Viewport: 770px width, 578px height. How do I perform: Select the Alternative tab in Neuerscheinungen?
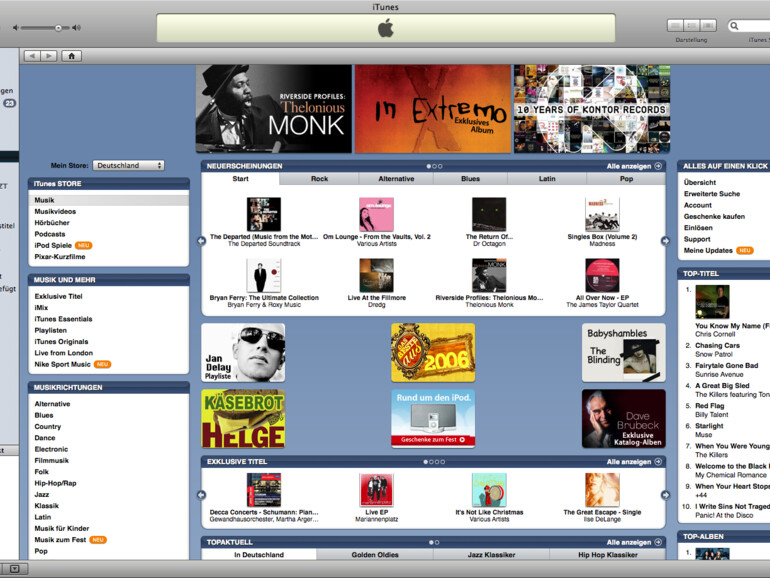[x=396, y=179]
